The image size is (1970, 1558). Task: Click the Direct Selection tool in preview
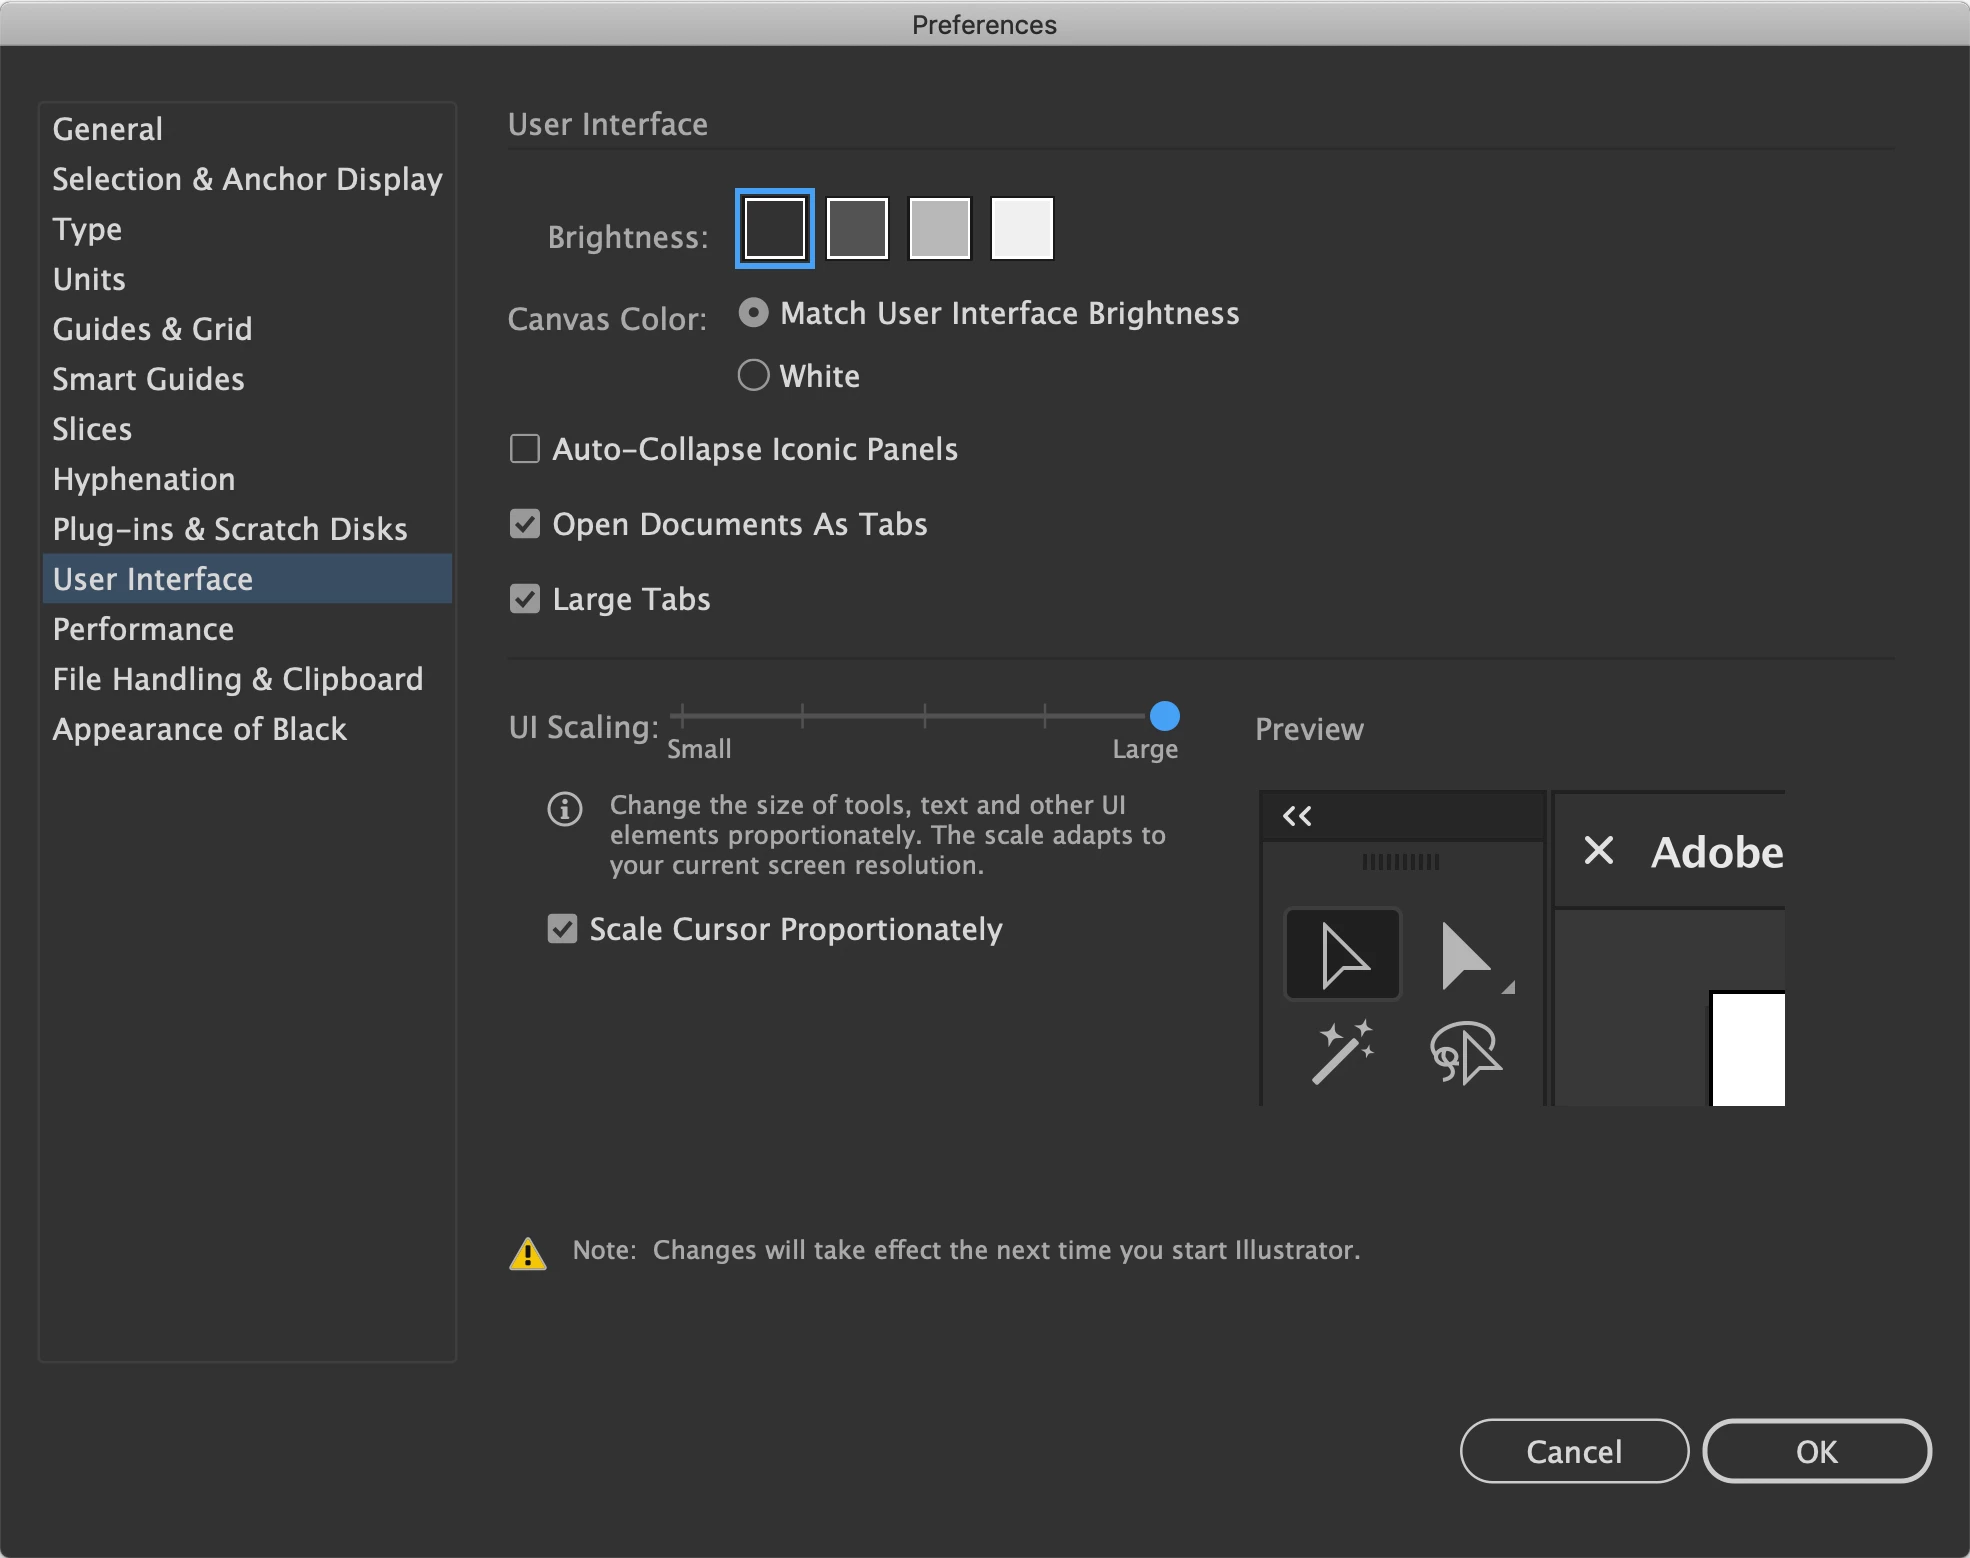1465,957
